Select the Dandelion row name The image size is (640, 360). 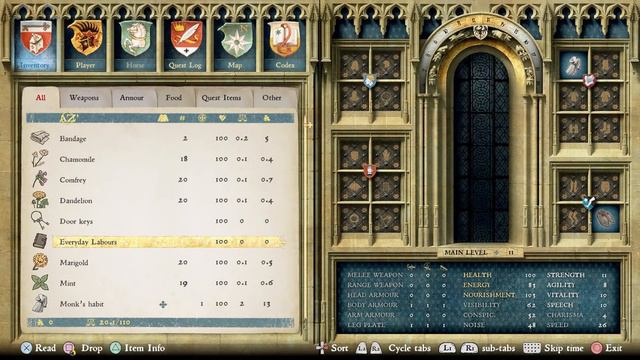[76, 200]
